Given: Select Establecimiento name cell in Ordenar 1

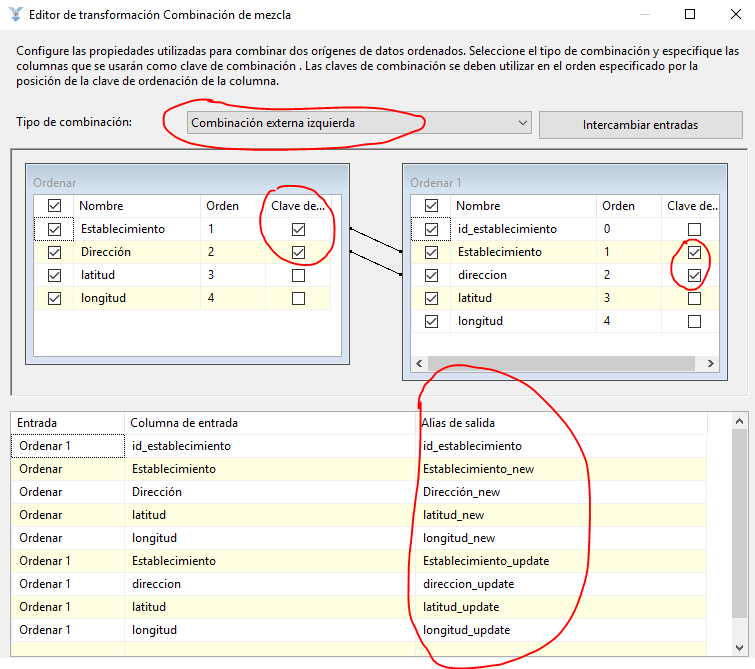Looking at the screenshot, I should click(523, 252).
